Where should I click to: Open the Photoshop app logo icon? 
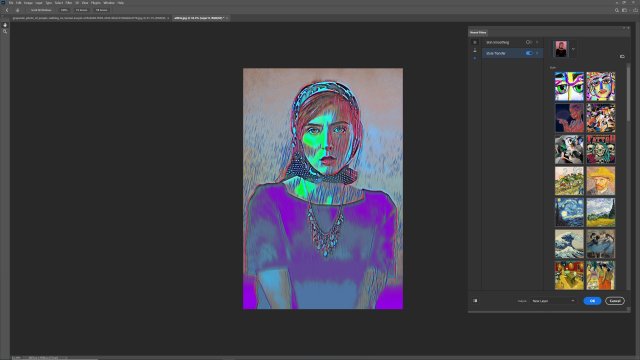tap(3, 3)
